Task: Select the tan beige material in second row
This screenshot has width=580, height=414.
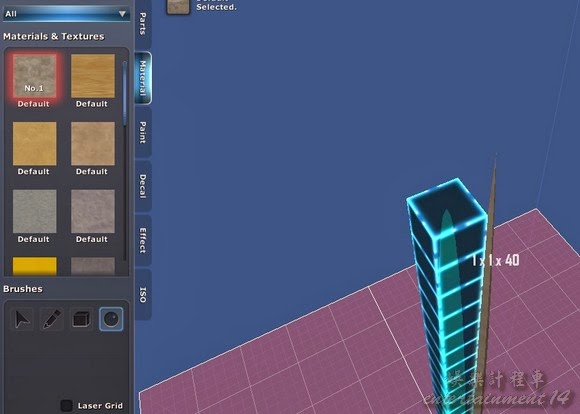Action: click(x=93, y=144)
